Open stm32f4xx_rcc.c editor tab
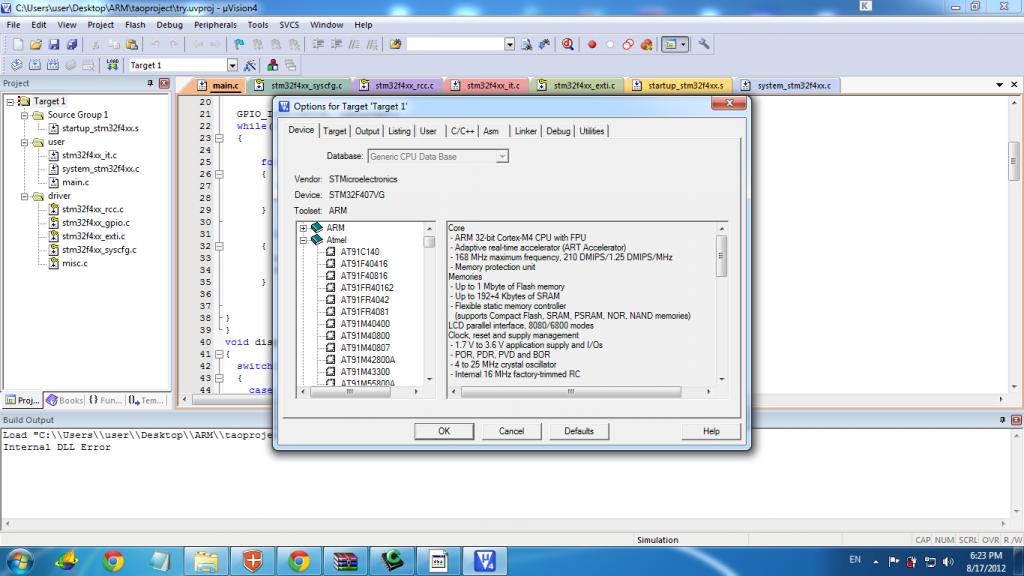Viewport: 1024px width, 576px height. (398, 86)
